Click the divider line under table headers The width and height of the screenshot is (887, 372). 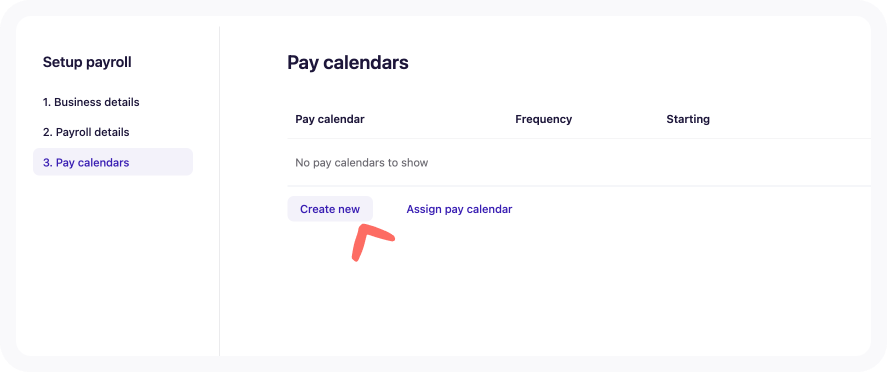(x=579, y=138)
